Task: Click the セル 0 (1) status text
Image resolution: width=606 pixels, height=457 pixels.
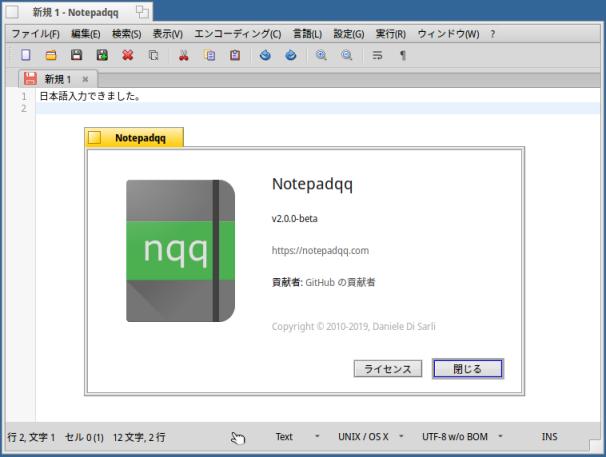Action: point(84,437)
